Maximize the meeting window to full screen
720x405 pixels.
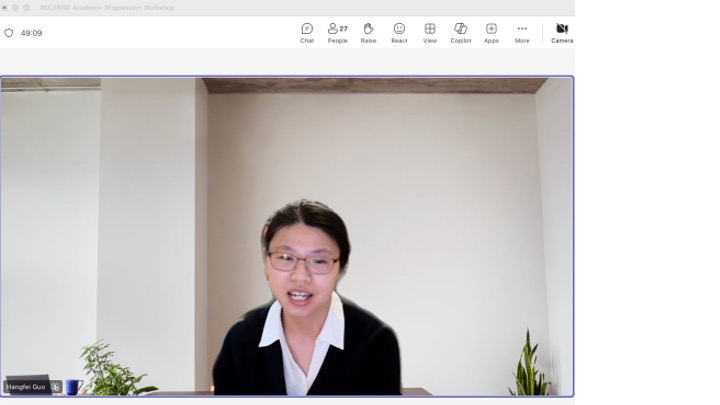(x=27, y=7)
